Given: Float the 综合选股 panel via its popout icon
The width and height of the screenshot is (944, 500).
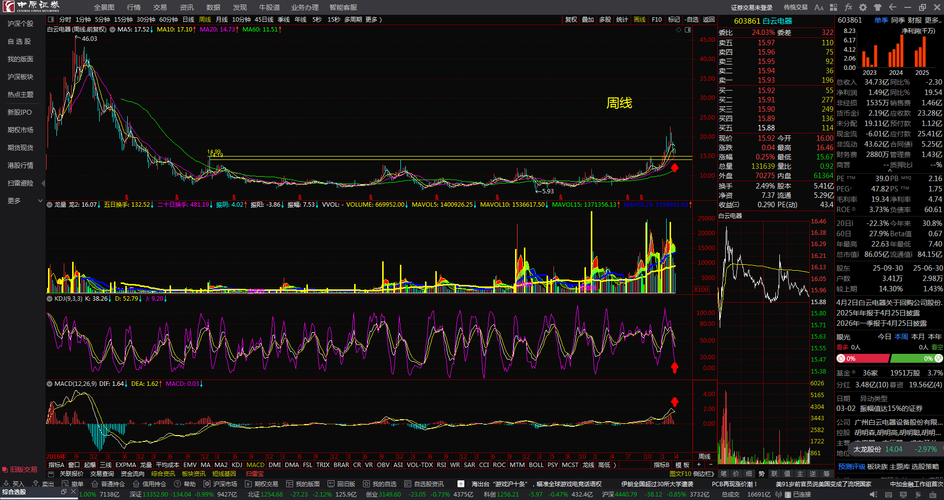Looking at the screenshot, I should point(63,492).
